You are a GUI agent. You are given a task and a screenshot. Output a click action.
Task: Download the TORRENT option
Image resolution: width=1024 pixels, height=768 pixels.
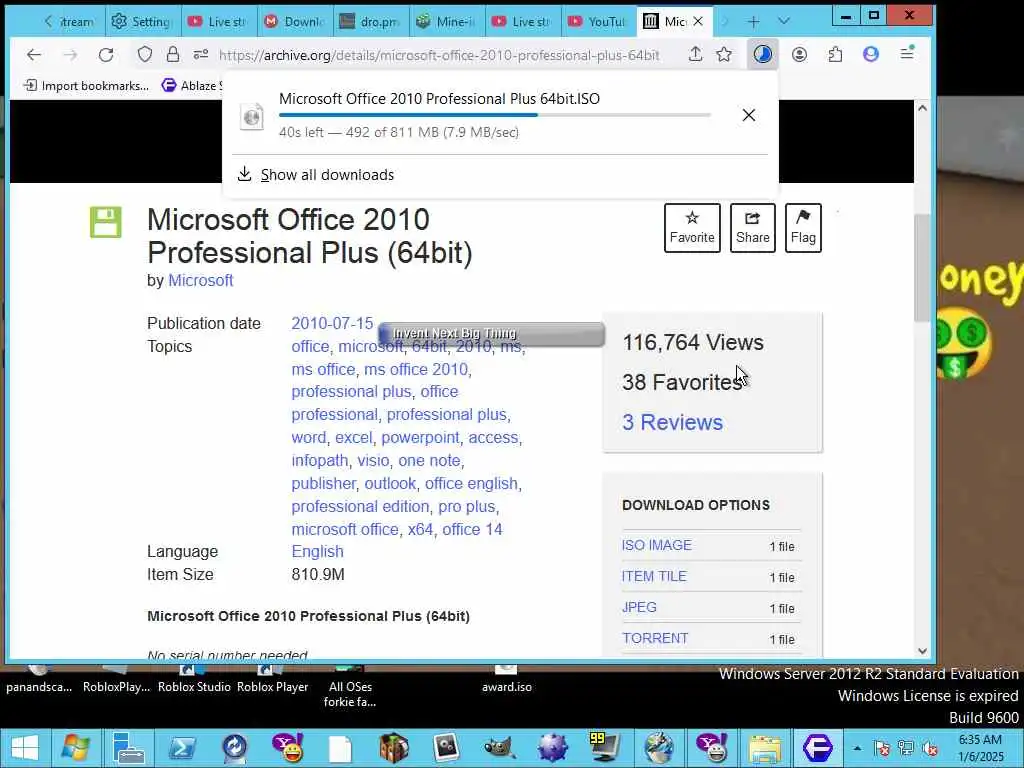tap(655, 638)
